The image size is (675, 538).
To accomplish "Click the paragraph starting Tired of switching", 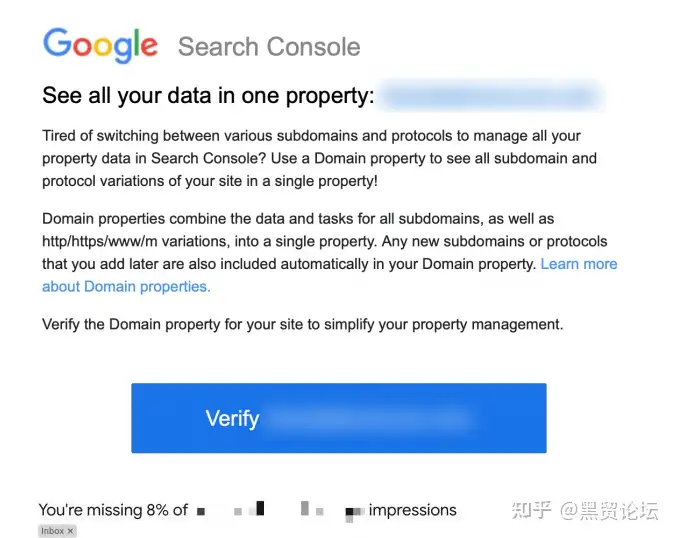I will coord(319,158).
